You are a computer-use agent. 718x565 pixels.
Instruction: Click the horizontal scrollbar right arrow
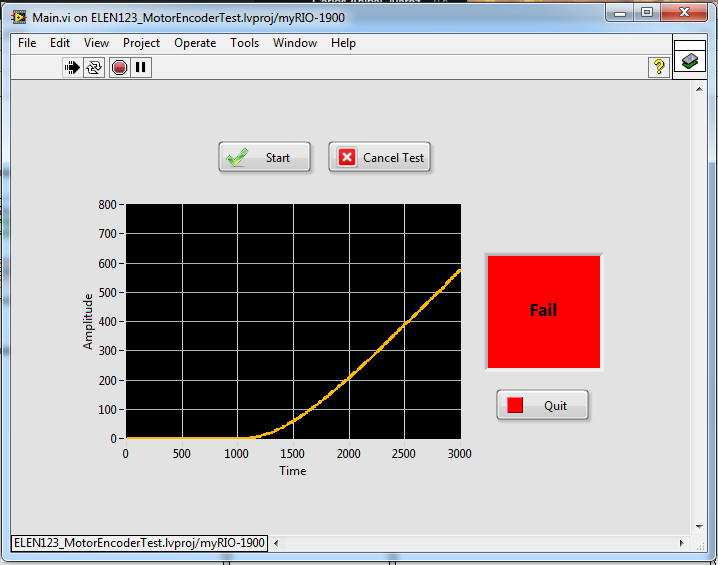point(681,543)
